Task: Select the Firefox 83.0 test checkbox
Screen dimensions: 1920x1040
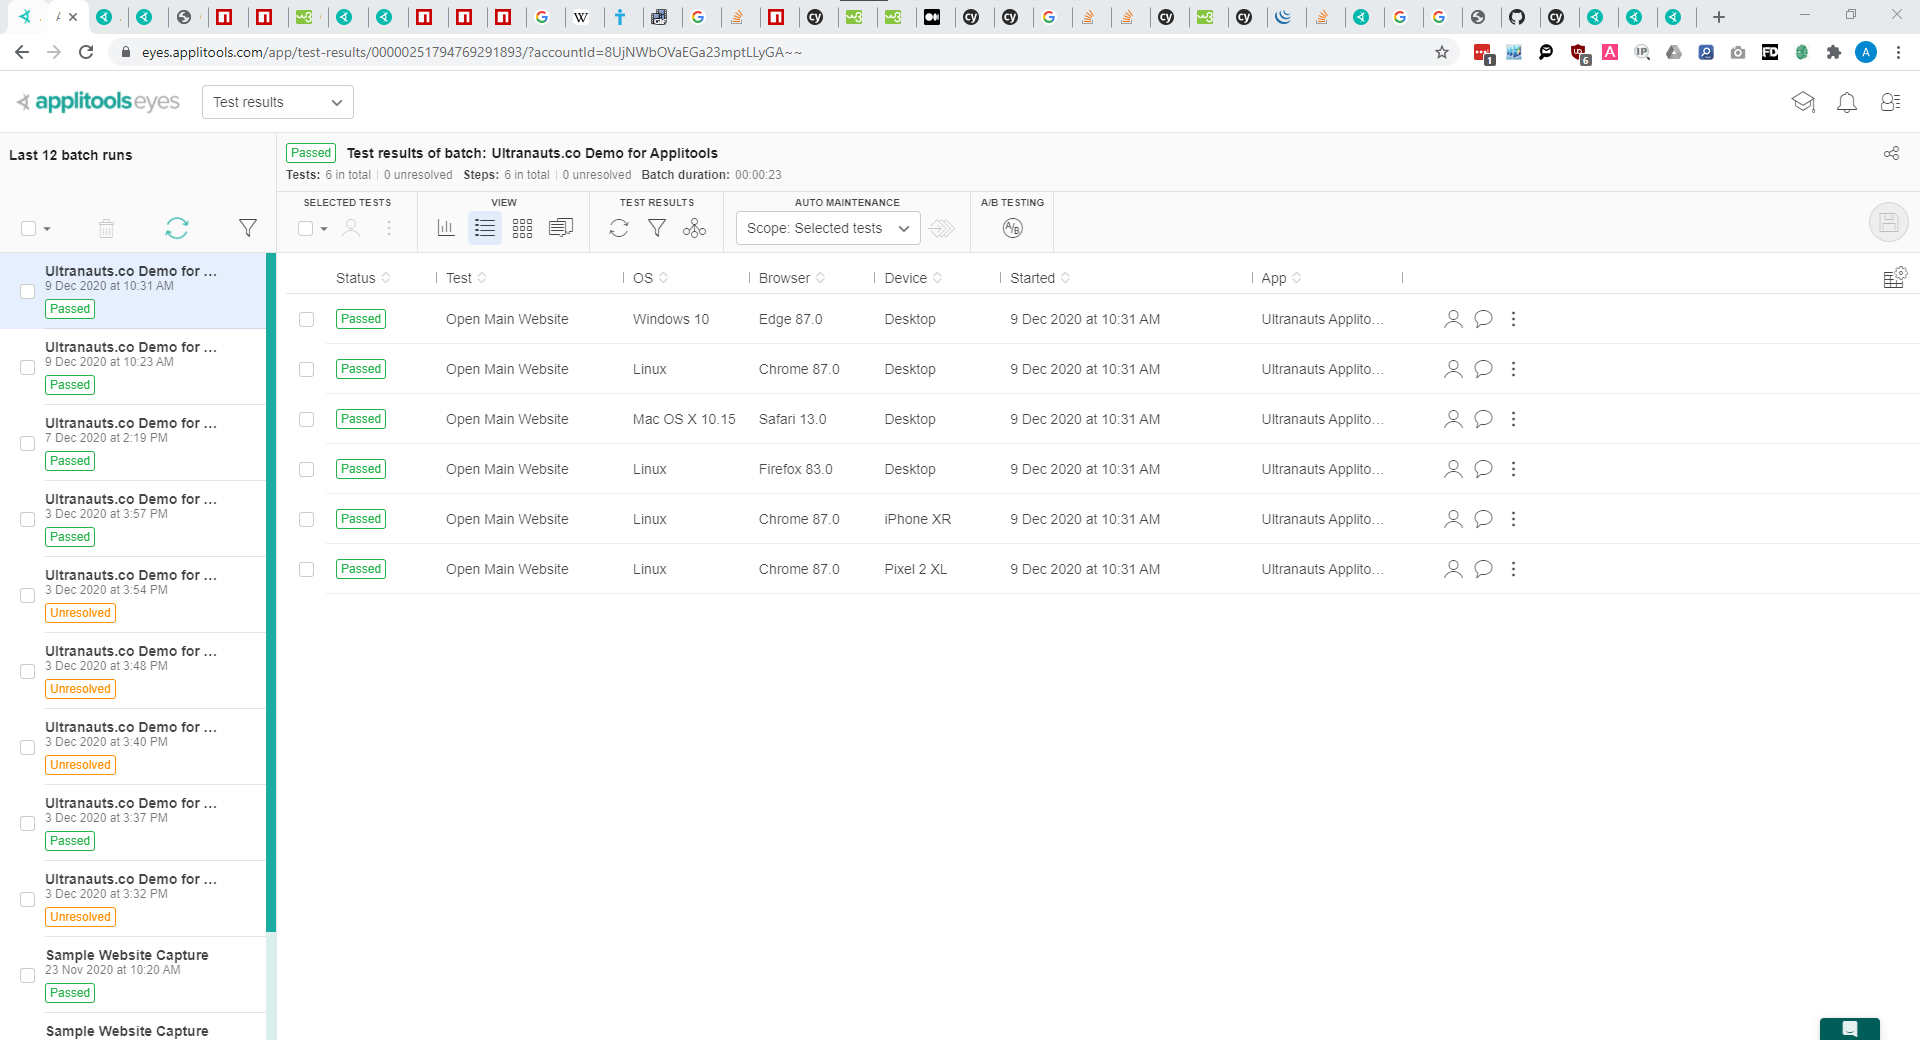Action: (x=306, y=470)
